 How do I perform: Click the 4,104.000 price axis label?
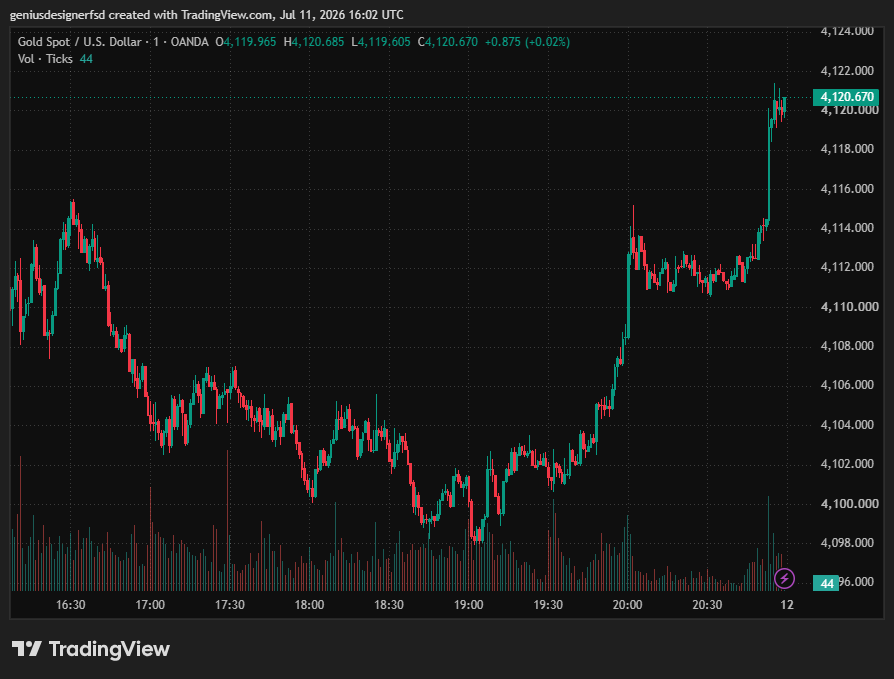(x=847, y=425)
